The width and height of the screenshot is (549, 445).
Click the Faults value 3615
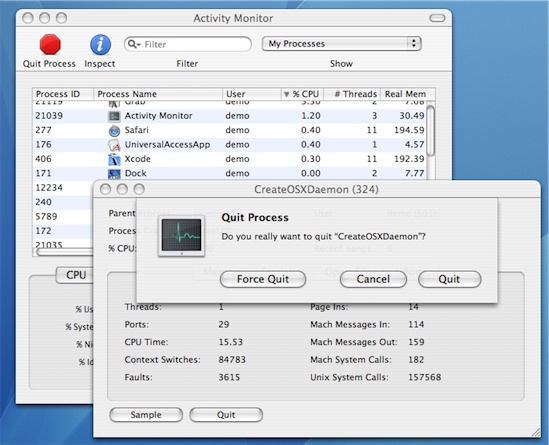229,377
